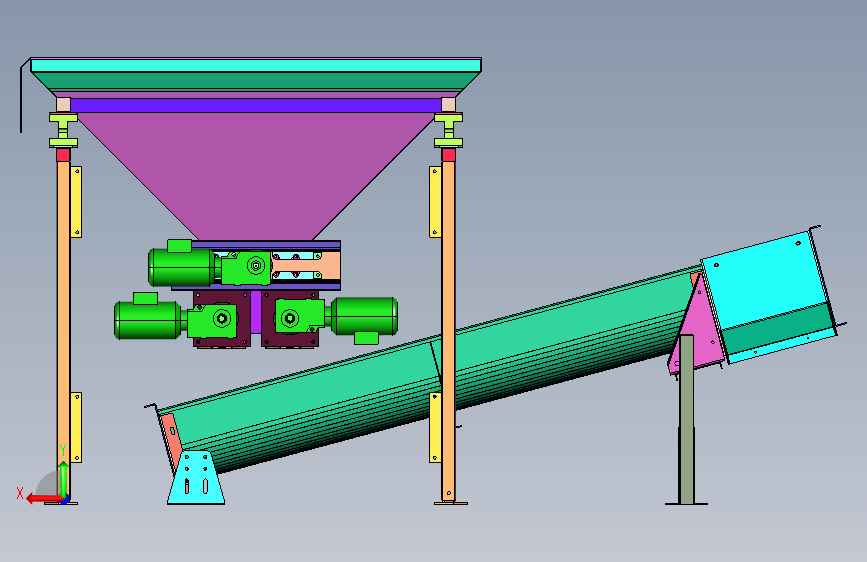Pick the violet horizontal beam under hopper rim
Image resolution: width=867 pixels, height=562 pixels.
255,105
